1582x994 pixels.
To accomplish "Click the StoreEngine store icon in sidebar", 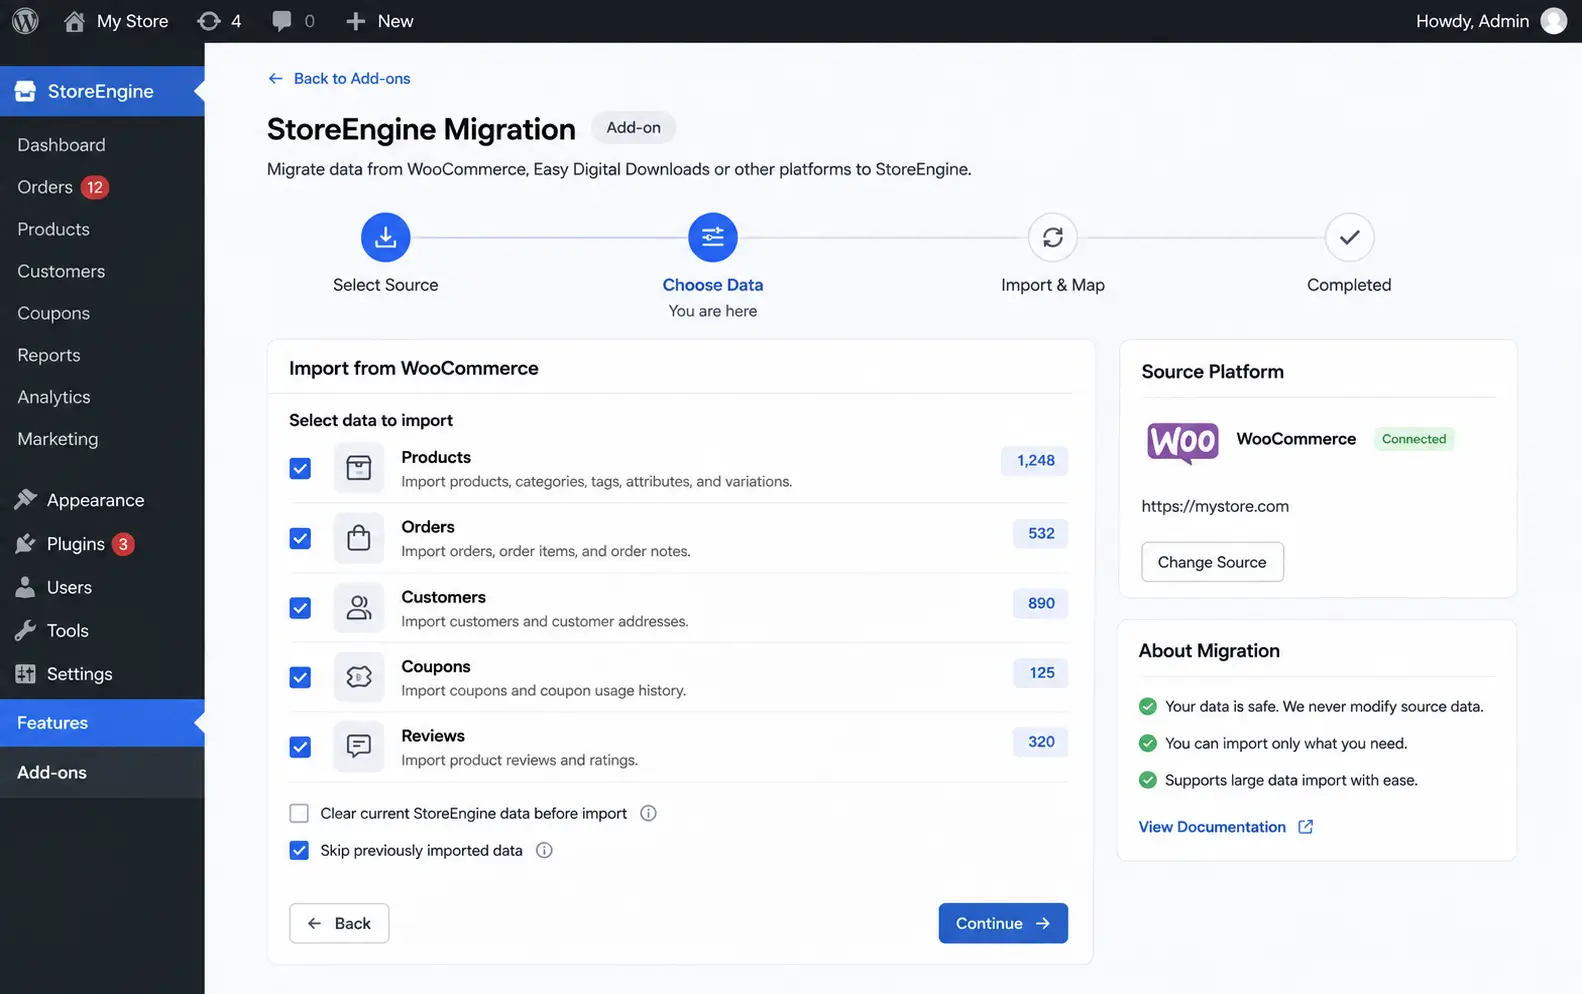I will pos(25,91).
